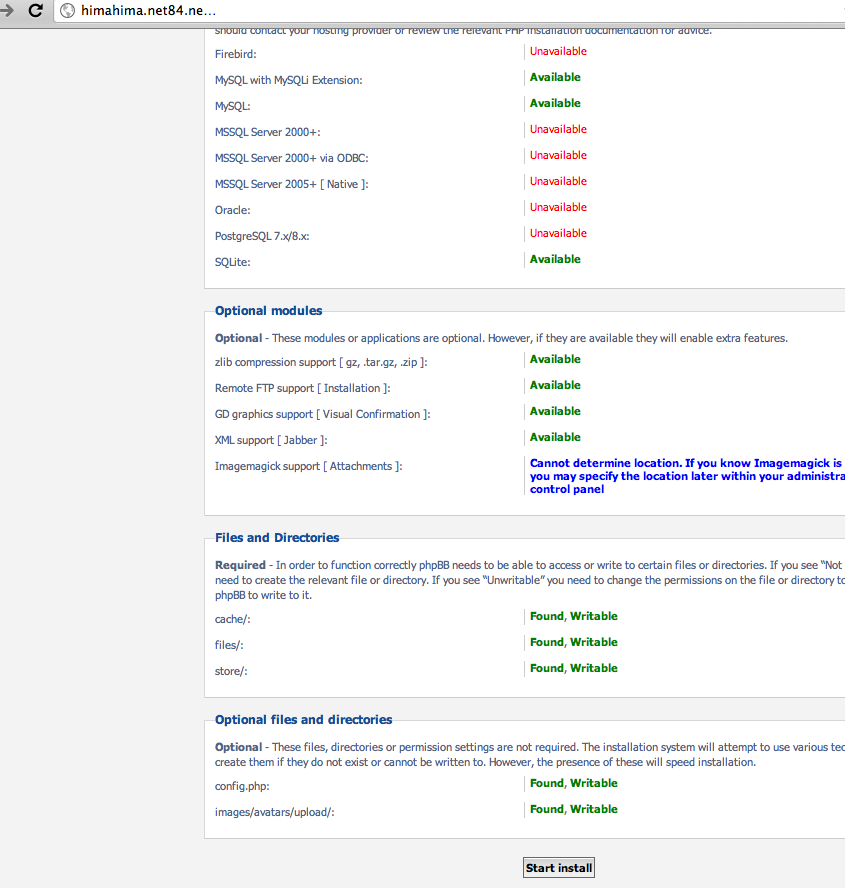Screen dimensions: 845x888
Task: Click the Optional modules section heading
Action: pos(268,311)
